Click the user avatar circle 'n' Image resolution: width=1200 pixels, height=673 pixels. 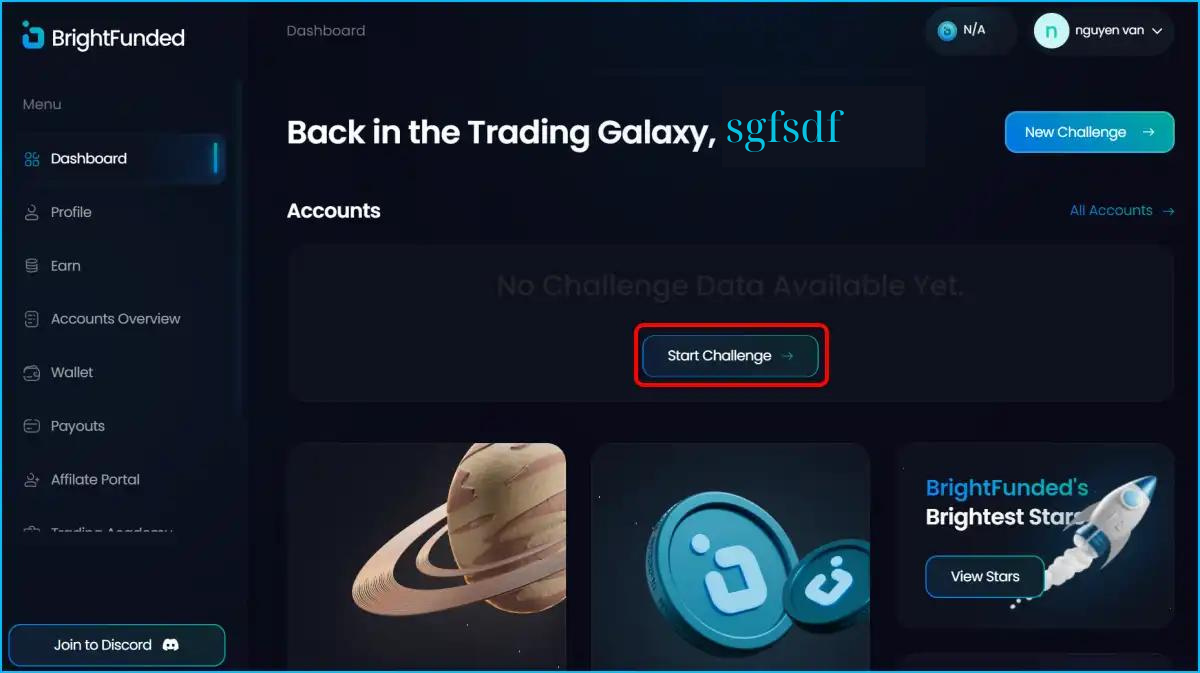[1051, 31]
